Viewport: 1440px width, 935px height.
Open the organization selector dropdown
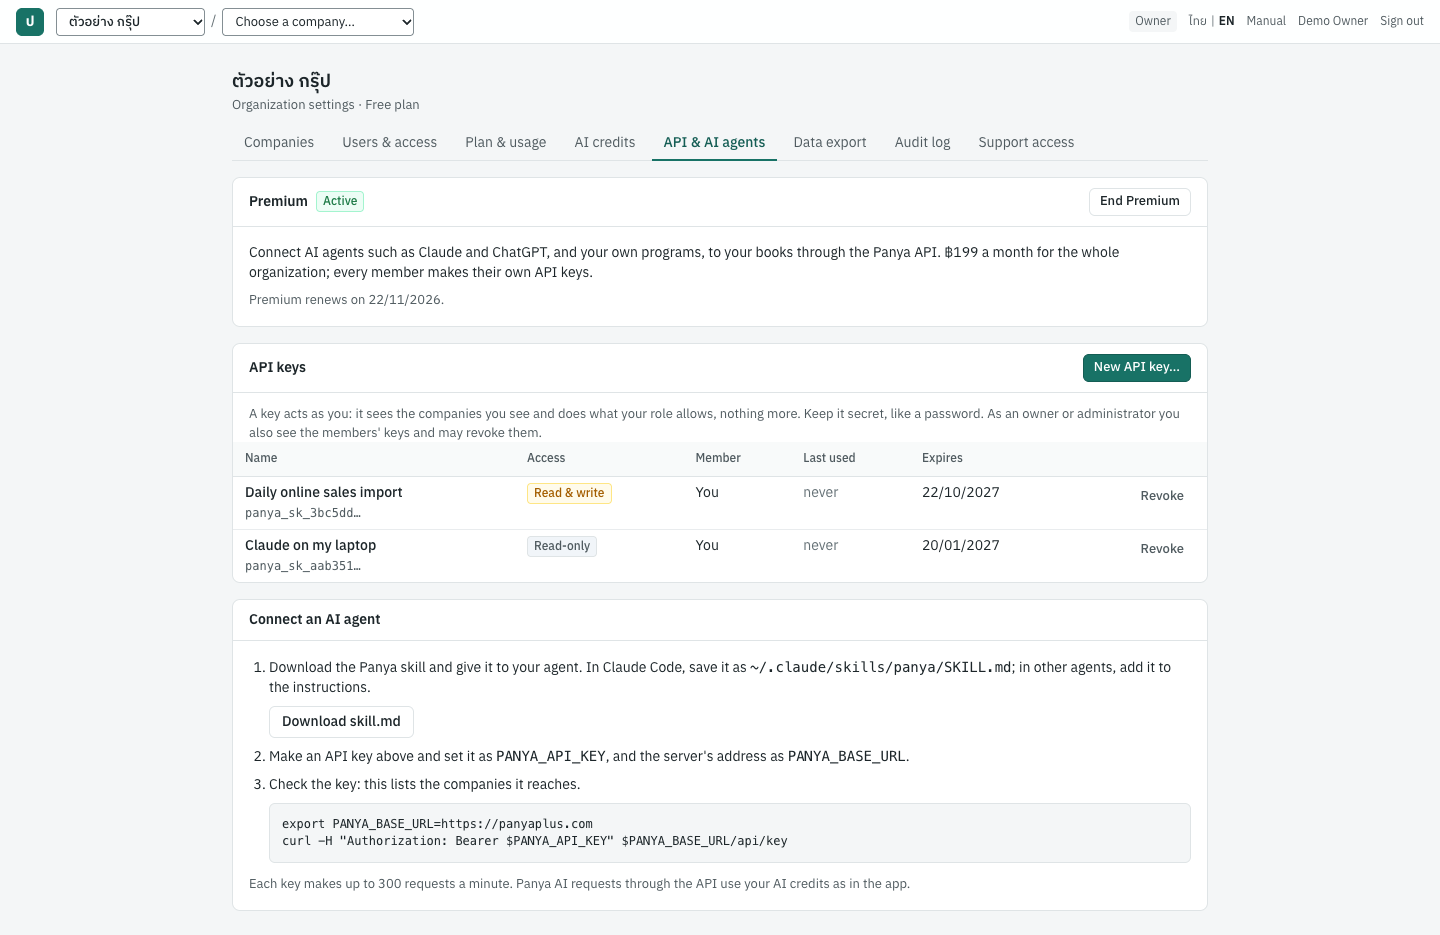coord(130,22)
